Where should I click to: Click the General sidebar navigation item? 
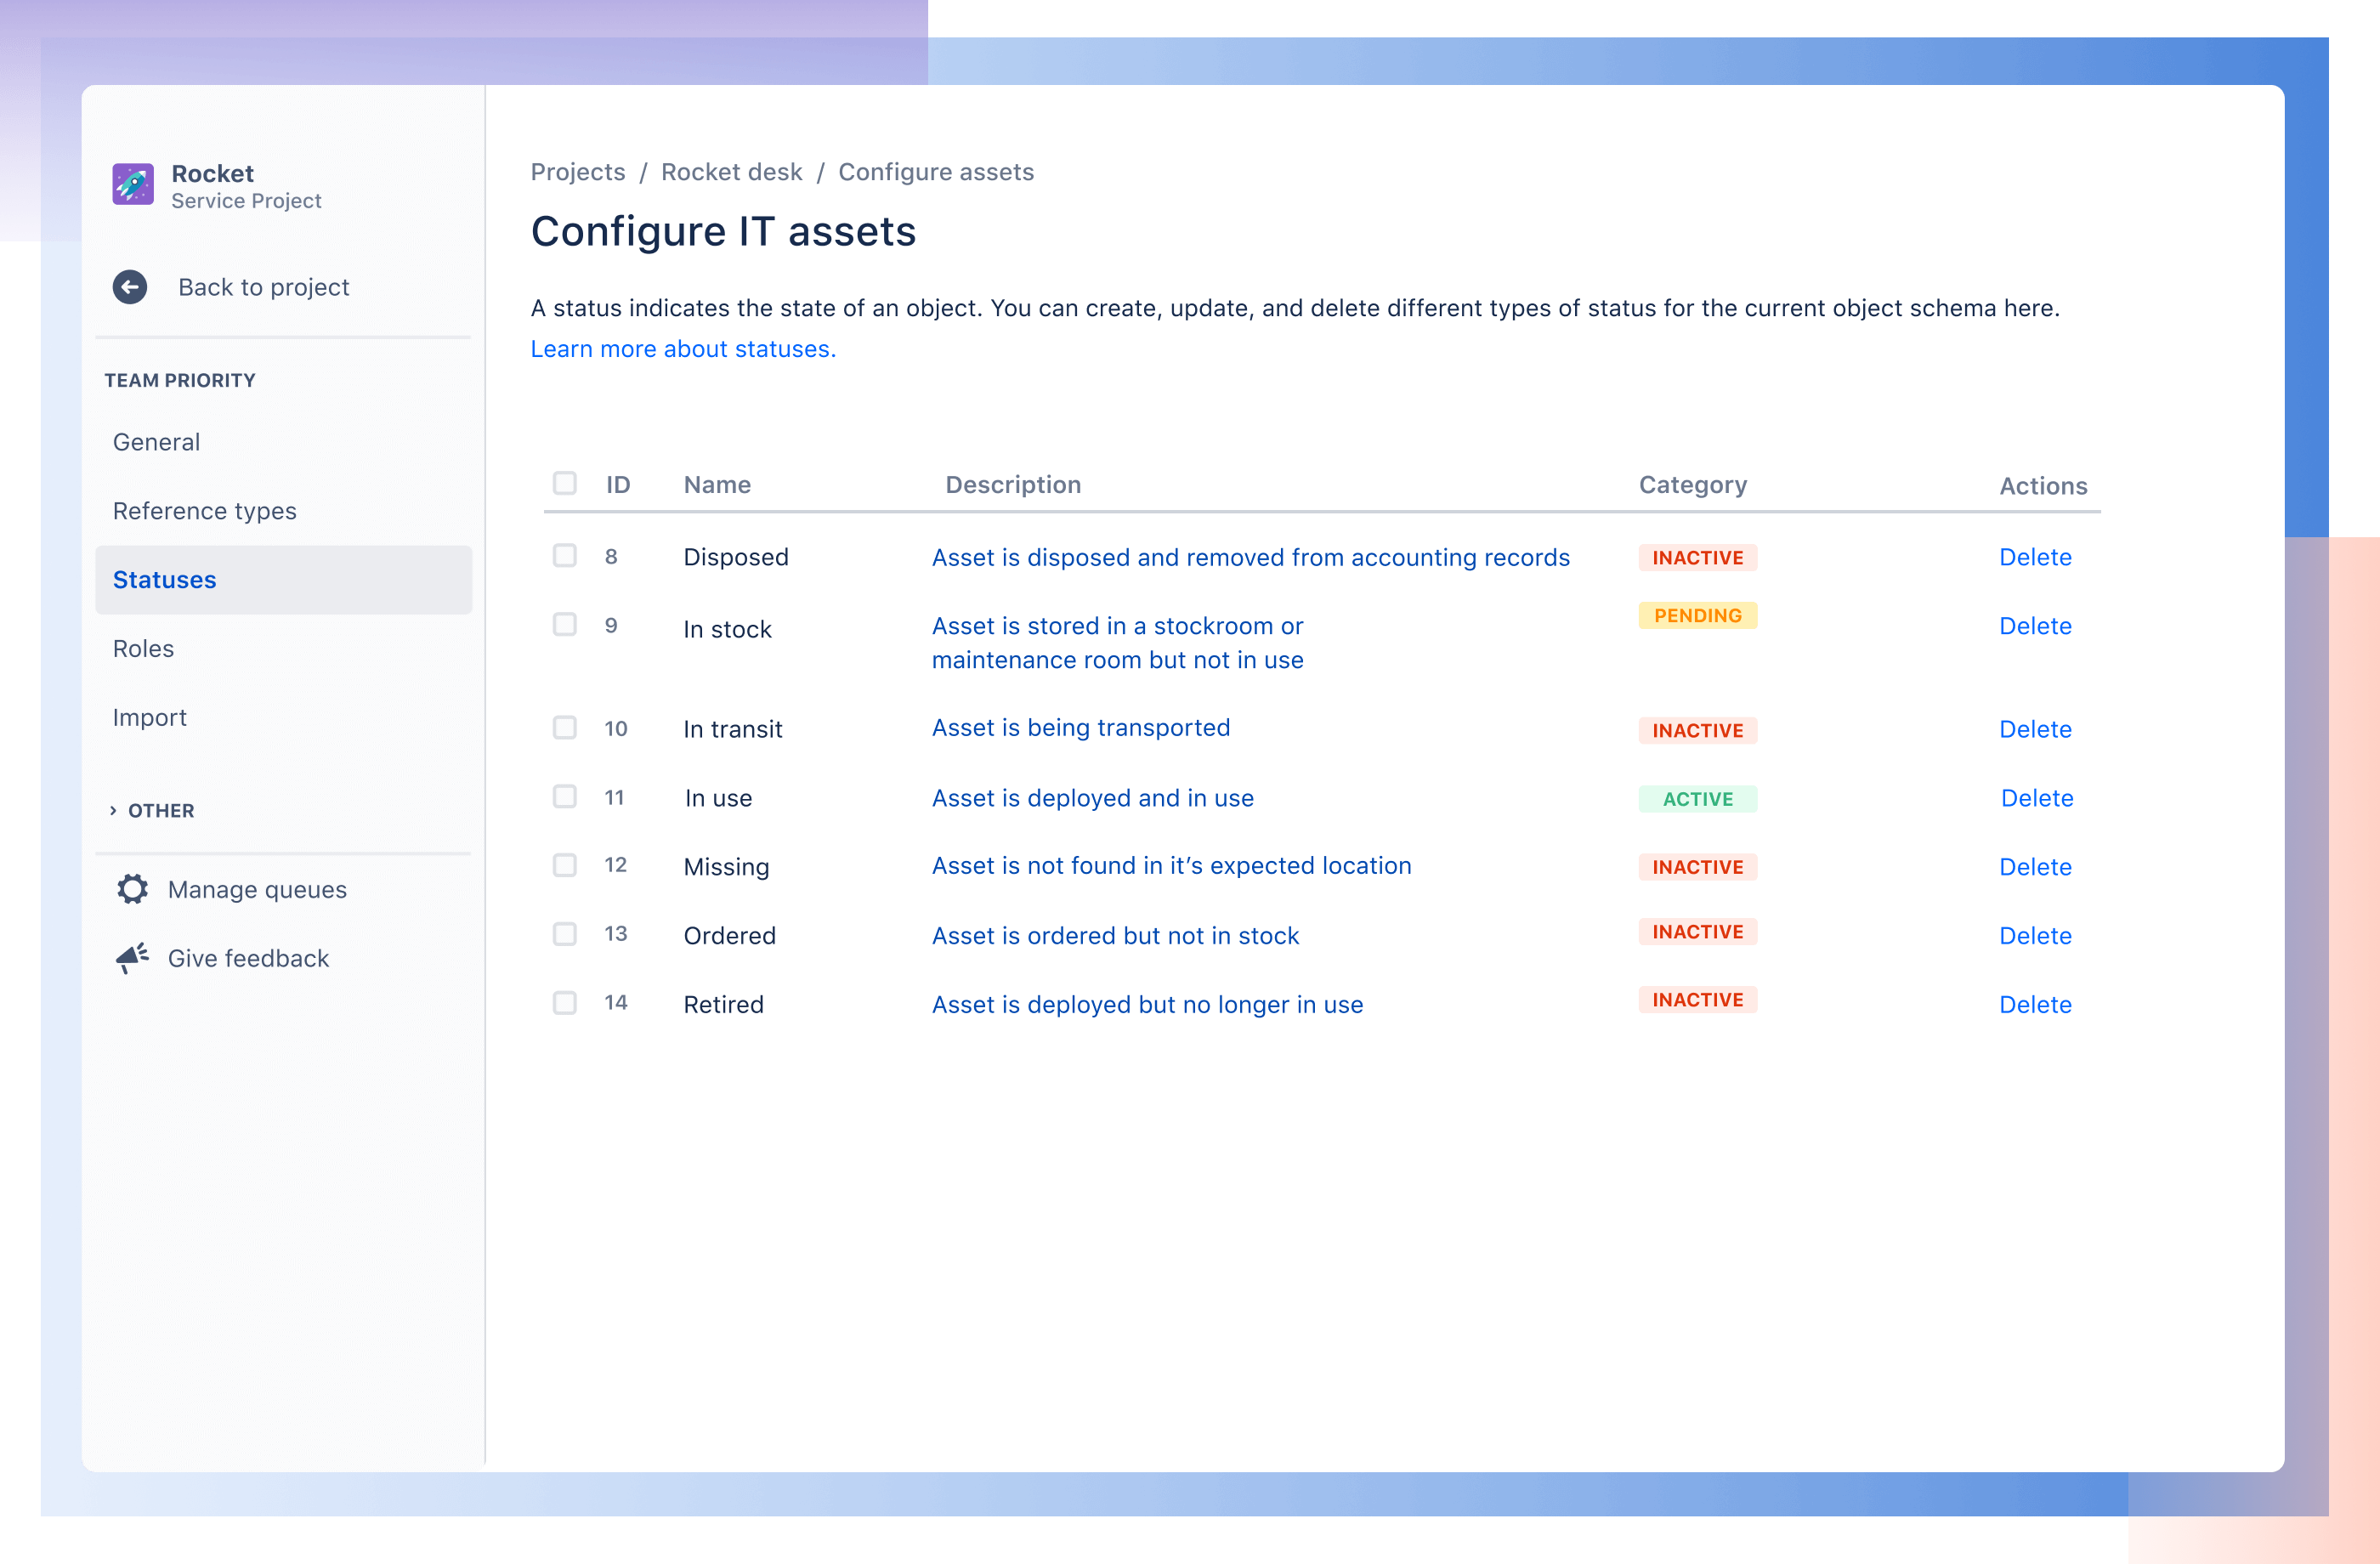pyautogui.click(x=156, y=442)
